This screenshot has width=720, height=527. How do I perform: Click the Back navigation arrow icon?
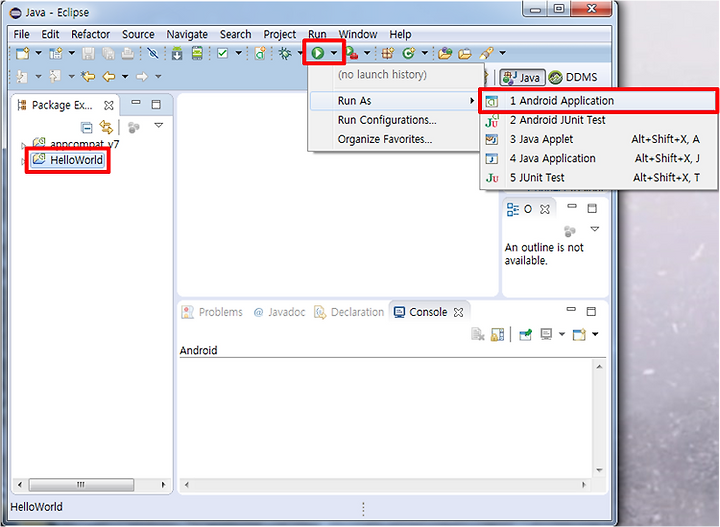point(109,76)
